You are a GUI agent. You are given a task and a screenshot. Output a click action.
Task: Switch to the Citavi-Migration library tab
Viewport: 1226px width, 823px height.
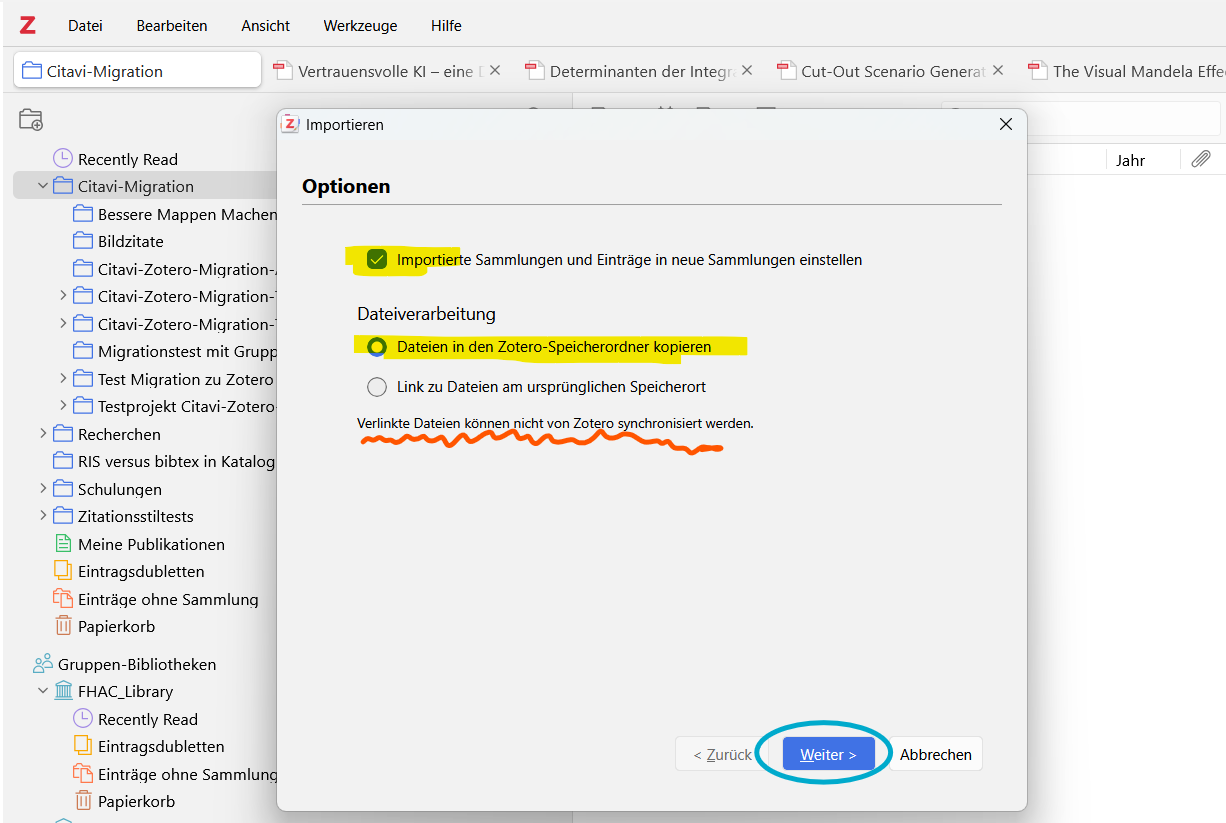138,71
